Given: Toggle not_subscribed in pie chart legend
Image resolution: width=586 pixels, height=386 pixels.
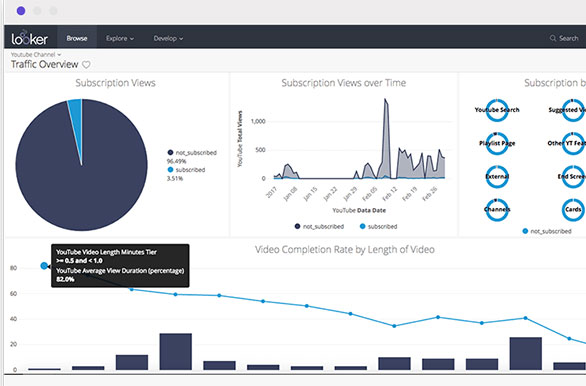Looking at the screenshot, I should (x=192, y=152).
